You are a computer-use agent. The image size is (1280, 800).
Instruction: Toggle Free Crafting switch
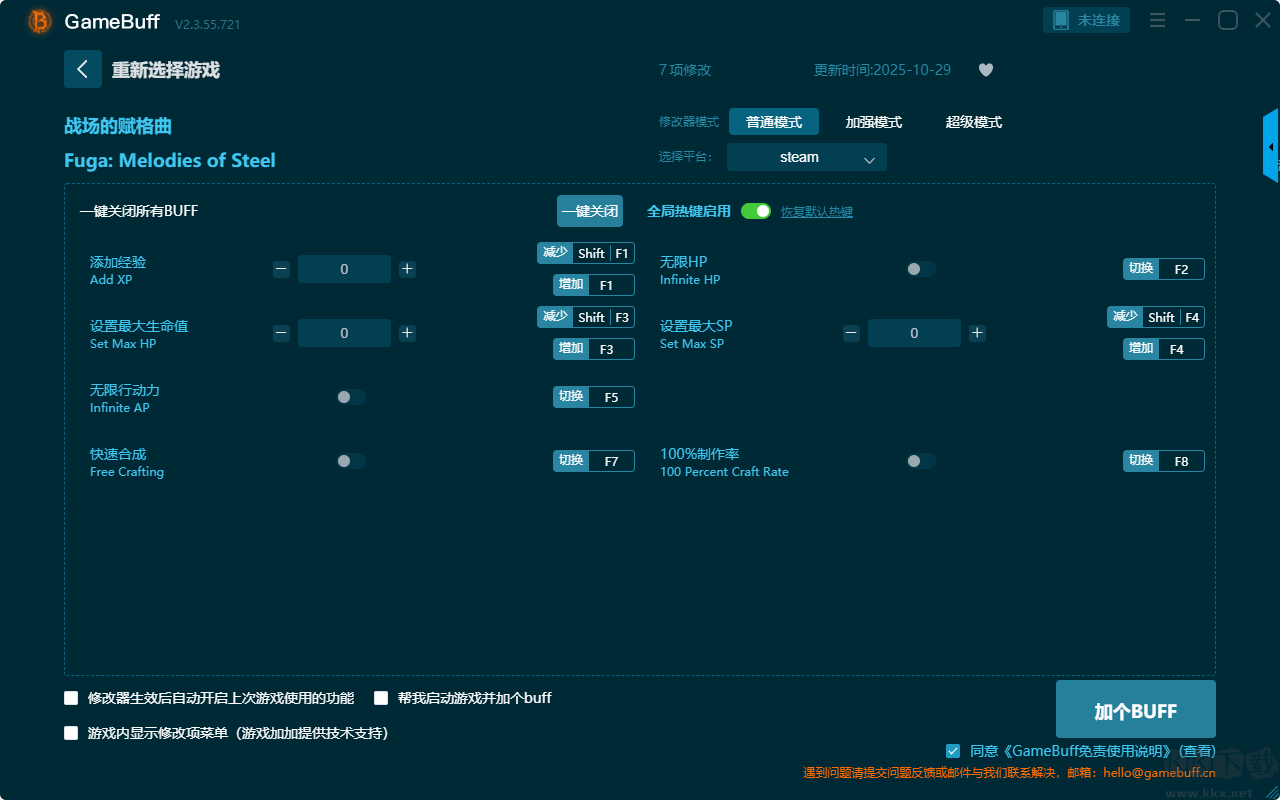point(351,461)
